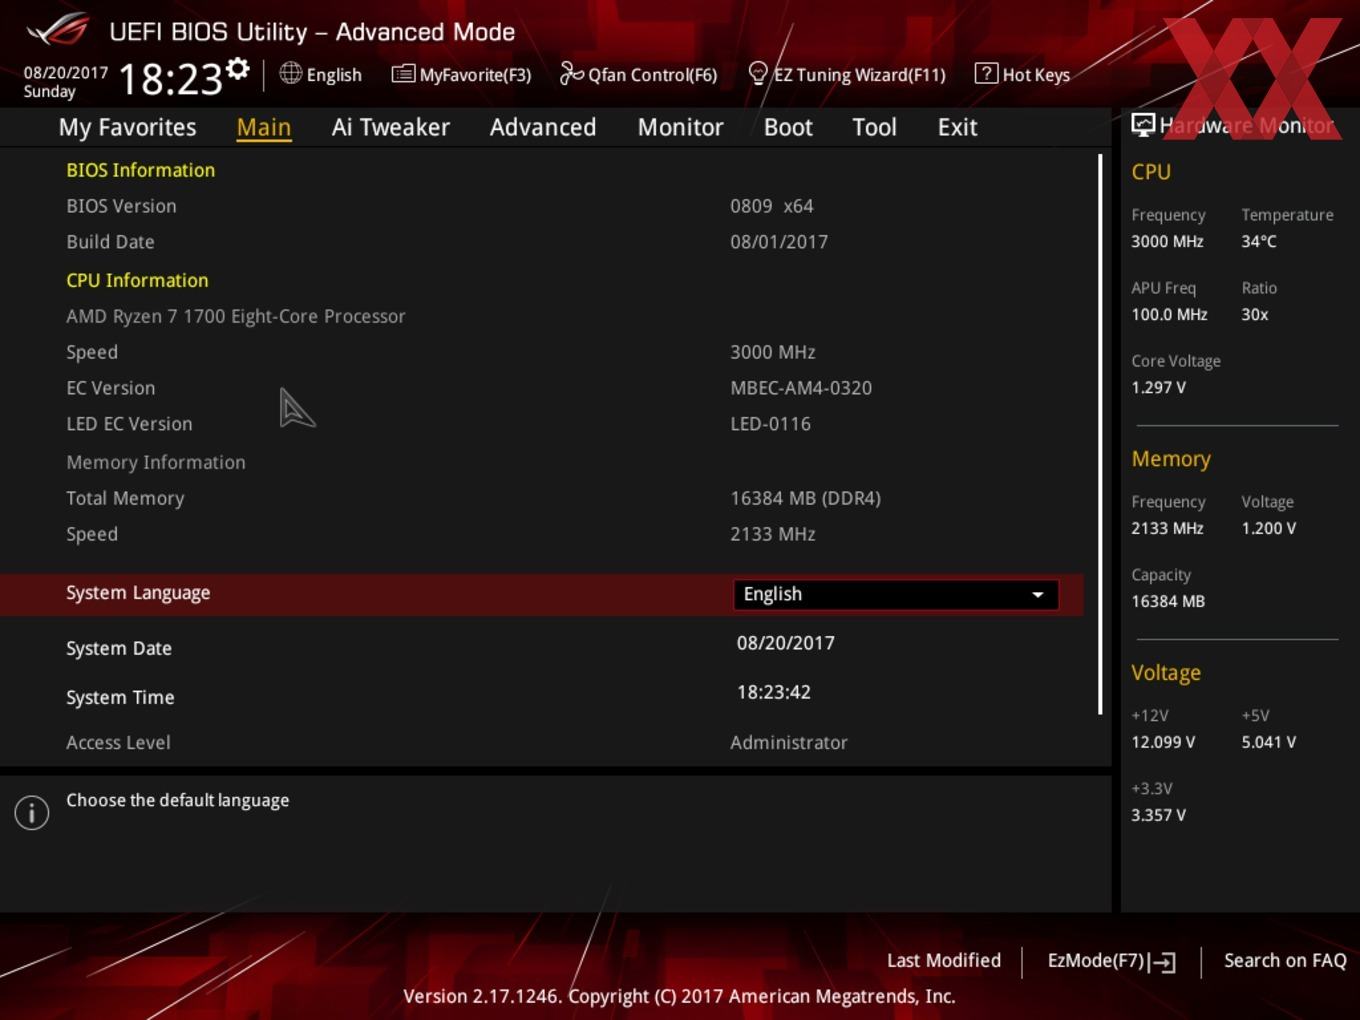Screen dimensions: 1360x1020
Task: Click the Hot Keys question mark icon
Action: (986, 74)
